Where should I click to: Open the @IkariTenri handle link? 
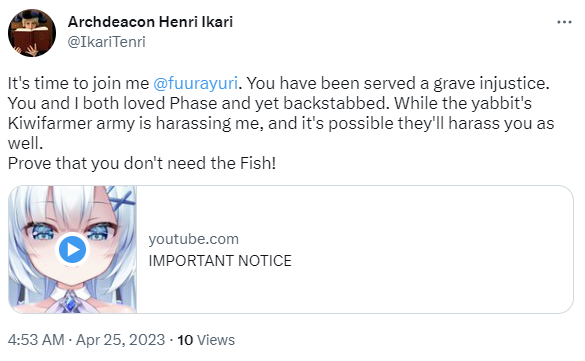106,42
